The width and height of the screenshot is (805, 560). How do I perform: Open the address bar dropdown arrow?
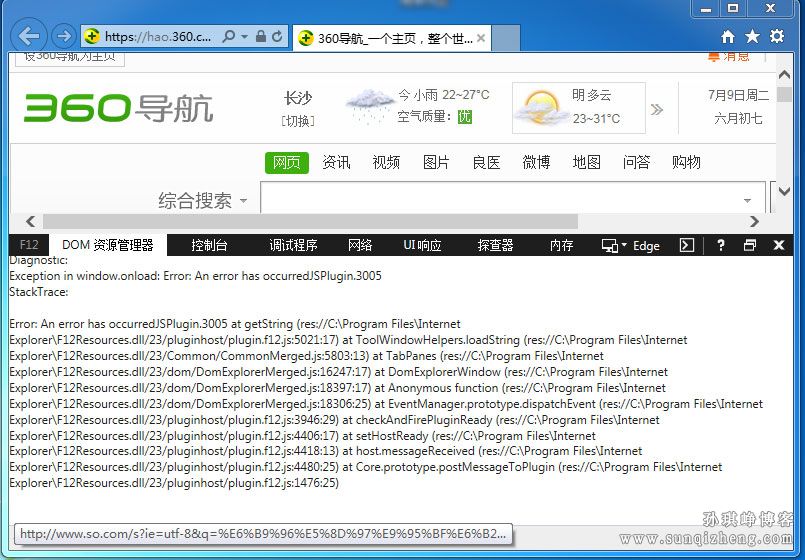(244, 36)
